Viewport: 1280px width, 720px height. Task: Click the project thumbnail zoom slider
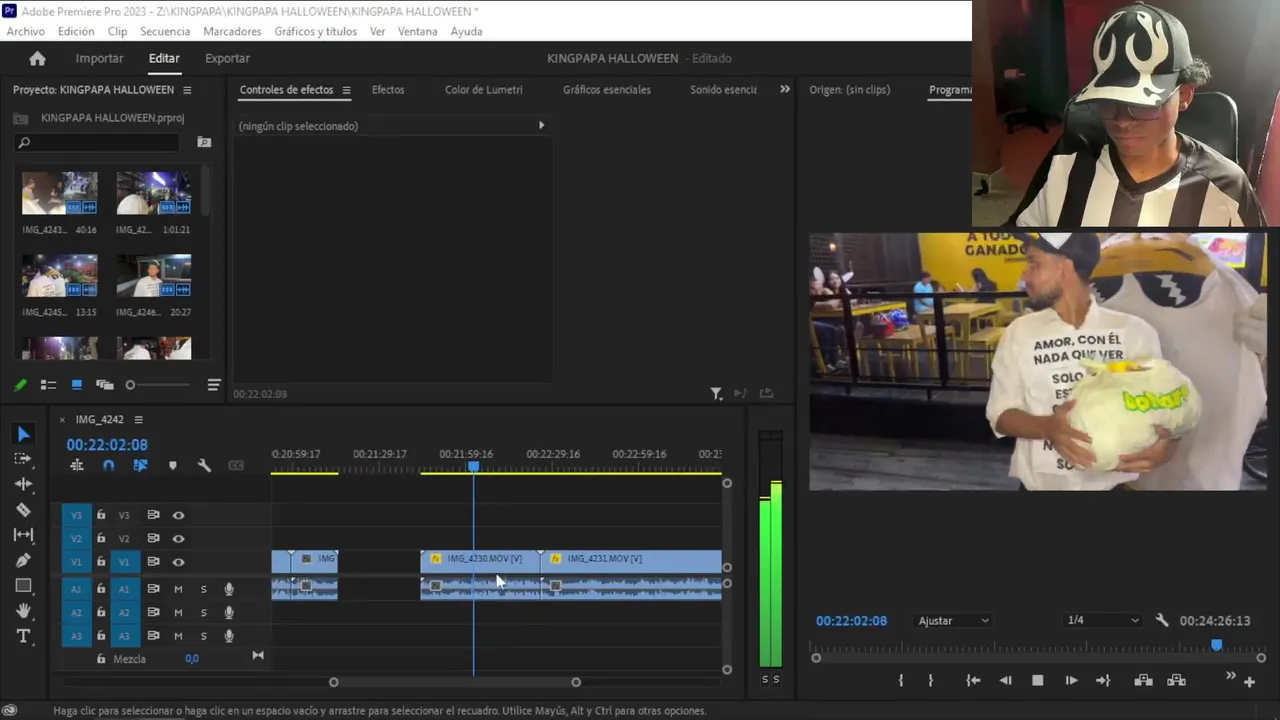(x=130, y=385)
